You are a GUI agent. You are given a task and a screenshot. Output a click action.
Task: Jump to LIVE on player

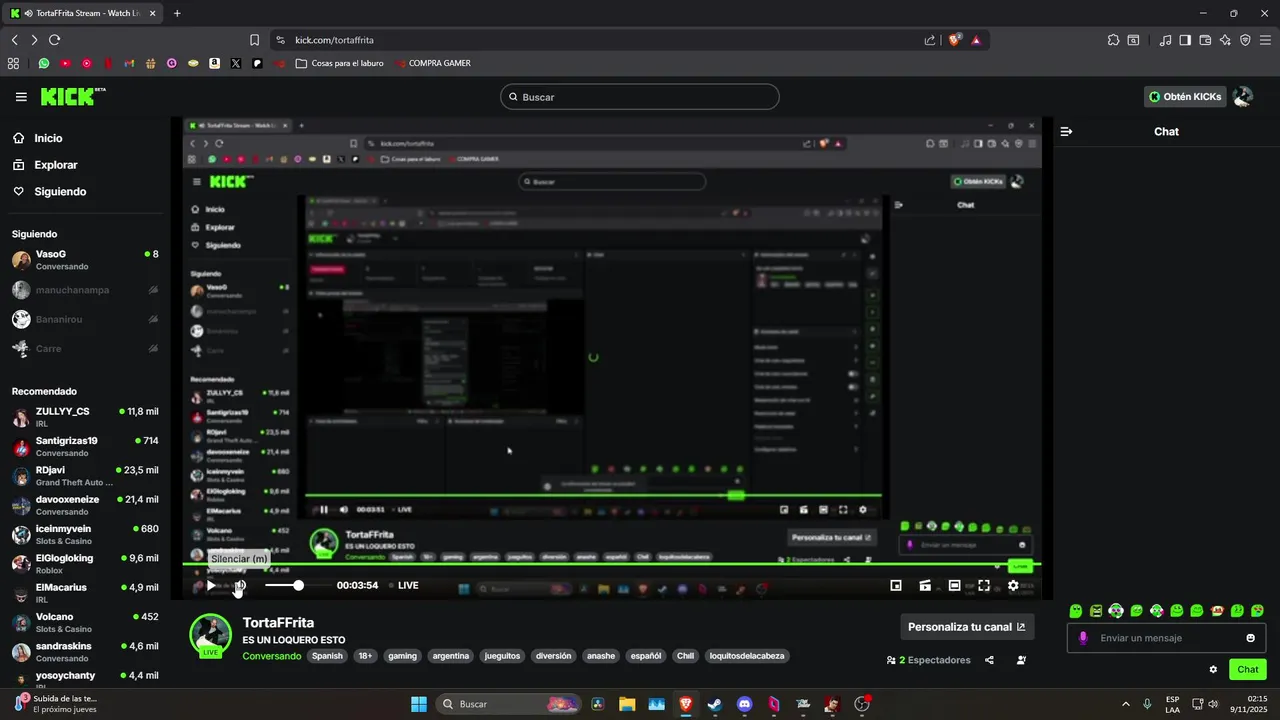(408, 585)
